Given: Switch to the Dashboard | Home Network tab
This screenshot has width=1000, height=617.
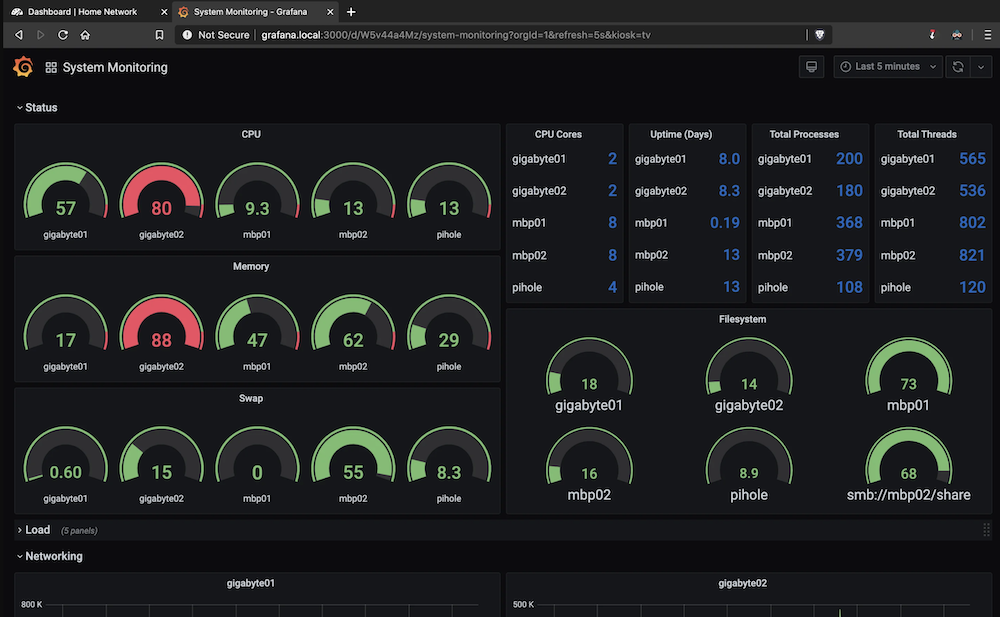Looking at the screenshot, I should tap(83, 12).
